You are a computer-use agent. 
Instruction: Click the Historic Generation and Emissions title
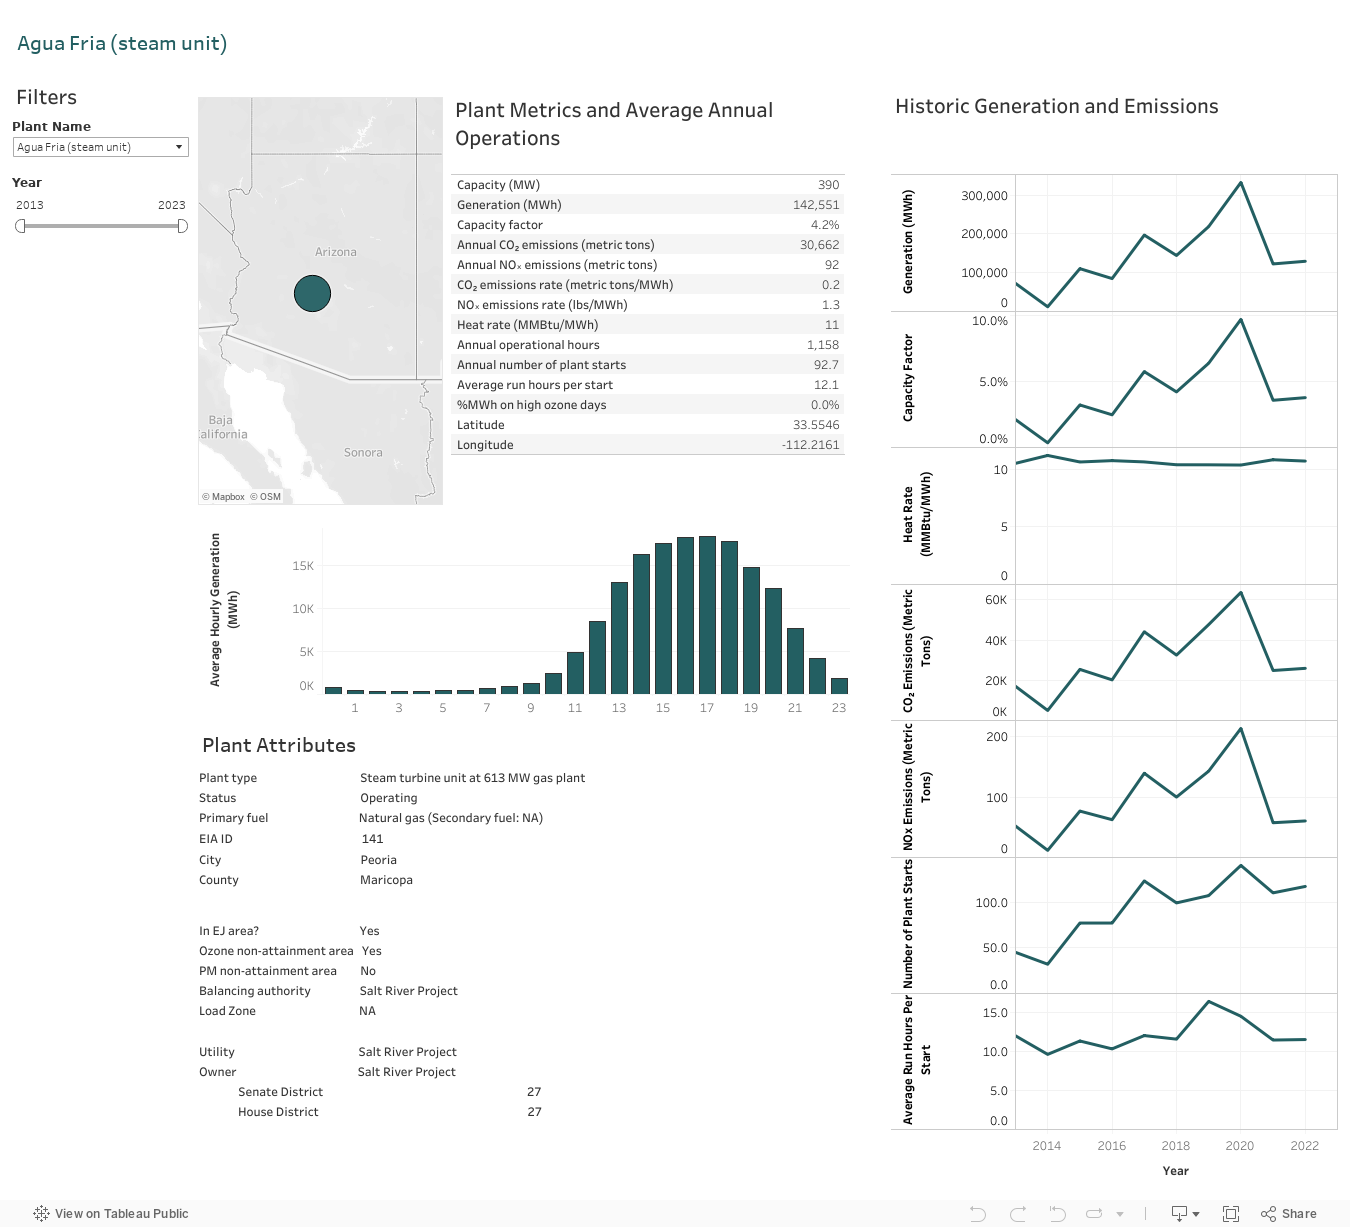tap(1057, 106)
